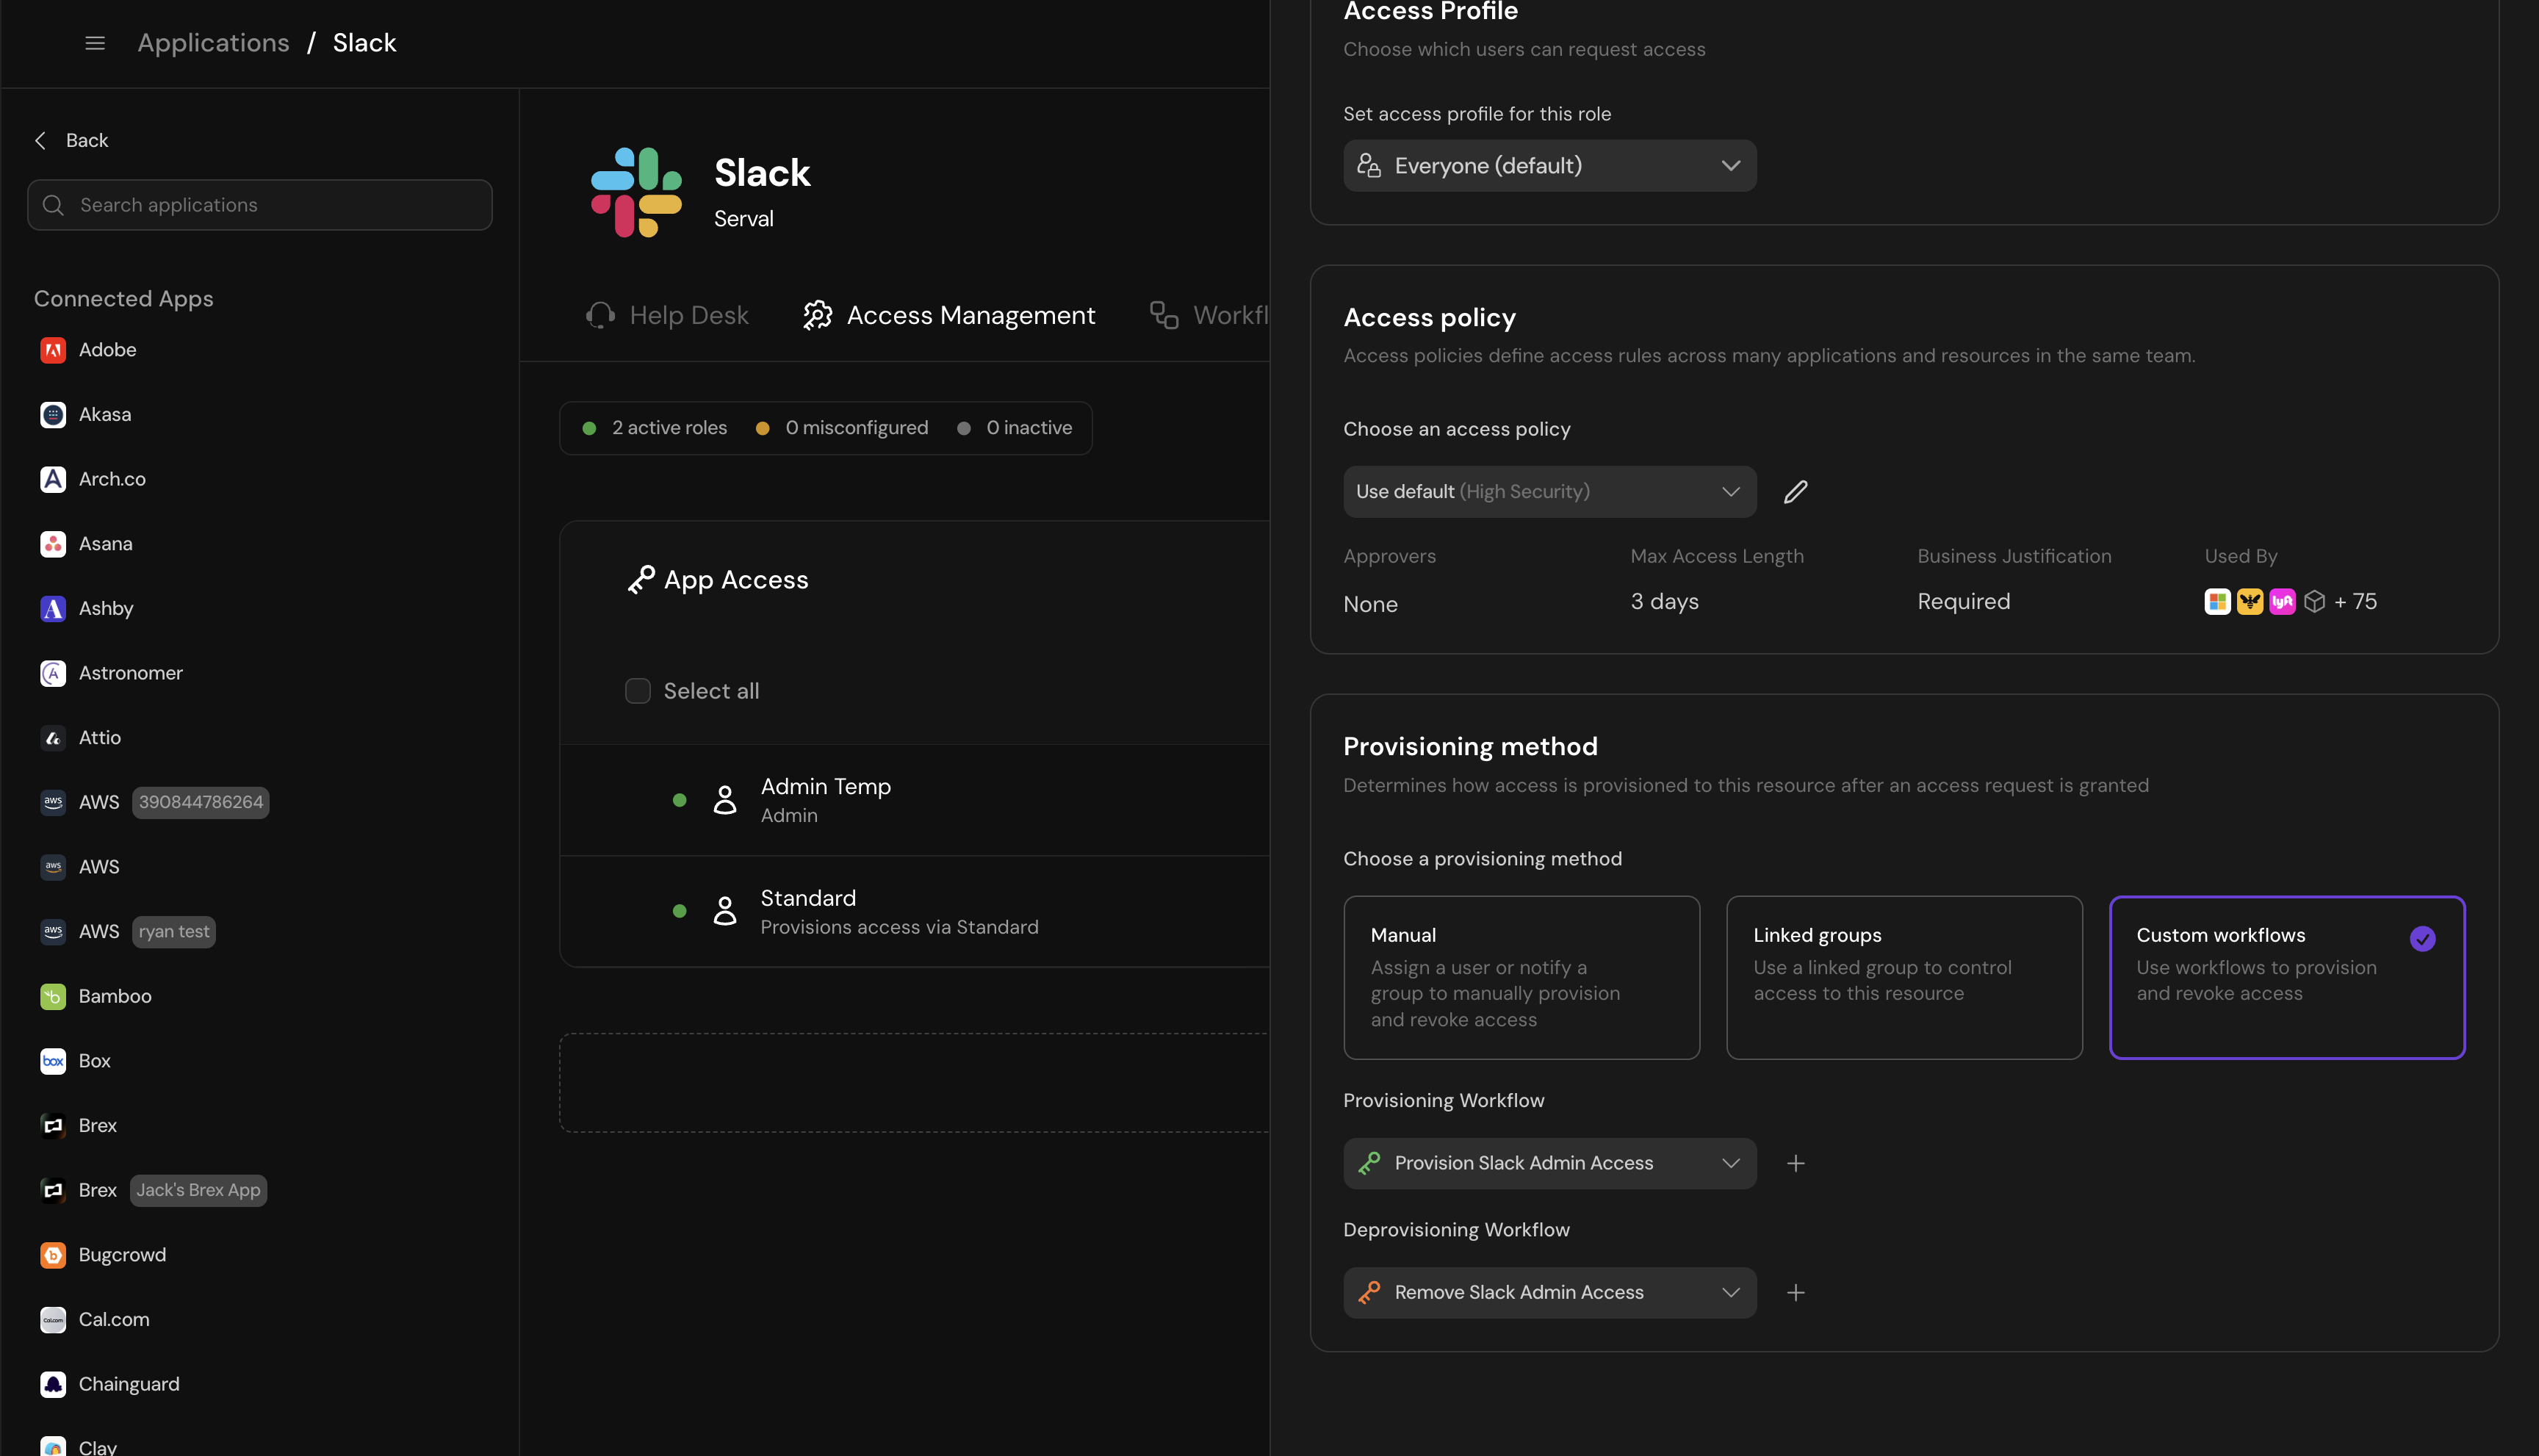Expand the Use default (High Security) policy dropdown

1549,491
